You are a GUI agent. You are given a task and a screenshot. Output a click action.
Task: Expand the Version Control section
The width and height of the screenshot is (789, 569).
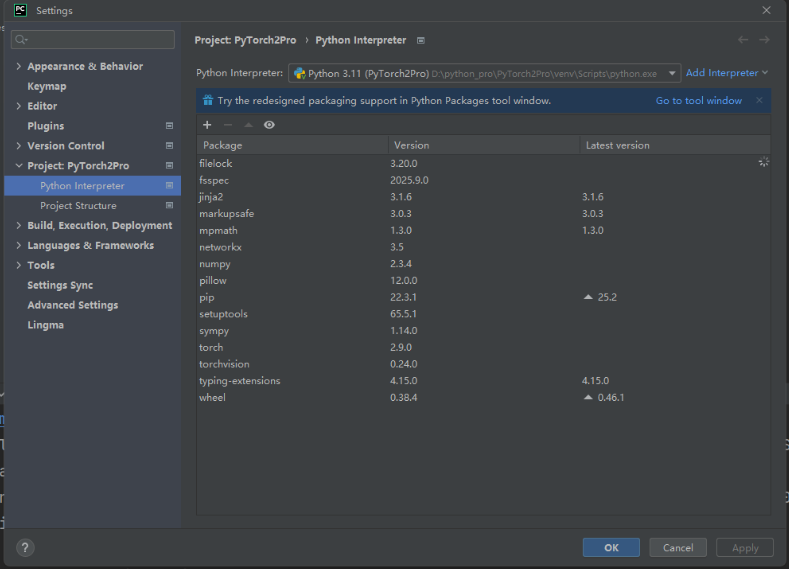pyautogui.click(x=19, y=145)
